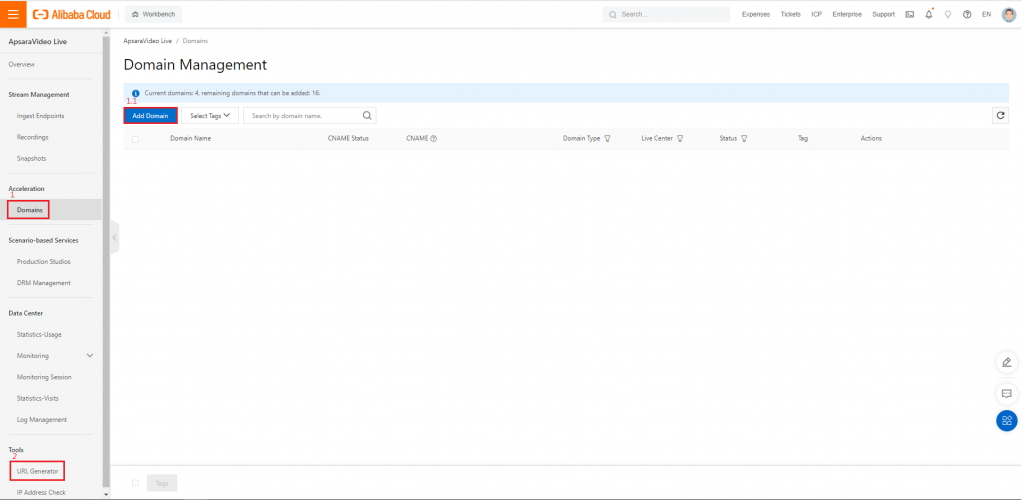Open the blue floating apps widget
This screenshot has width=1024, height=500.
(x=1006, y=420)
